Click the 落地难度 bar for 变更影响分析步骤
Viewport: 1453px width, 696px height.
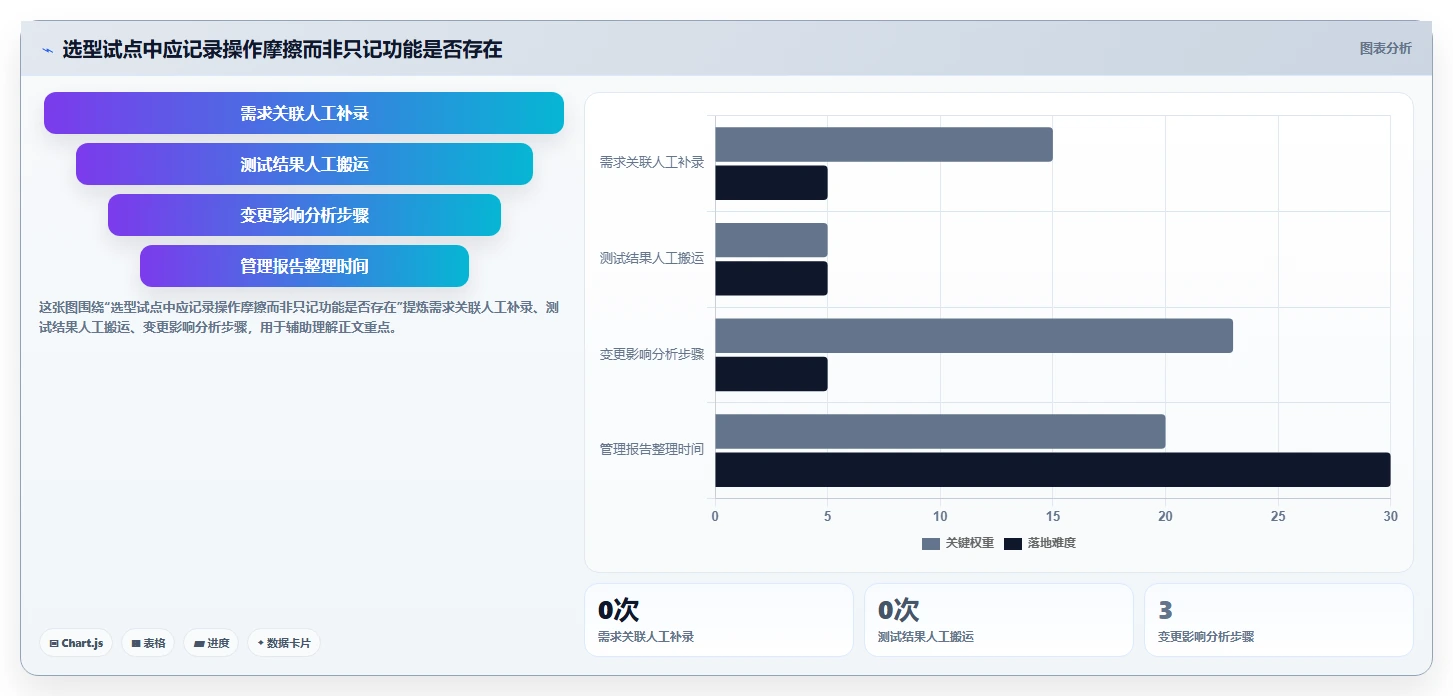[771, 374]
